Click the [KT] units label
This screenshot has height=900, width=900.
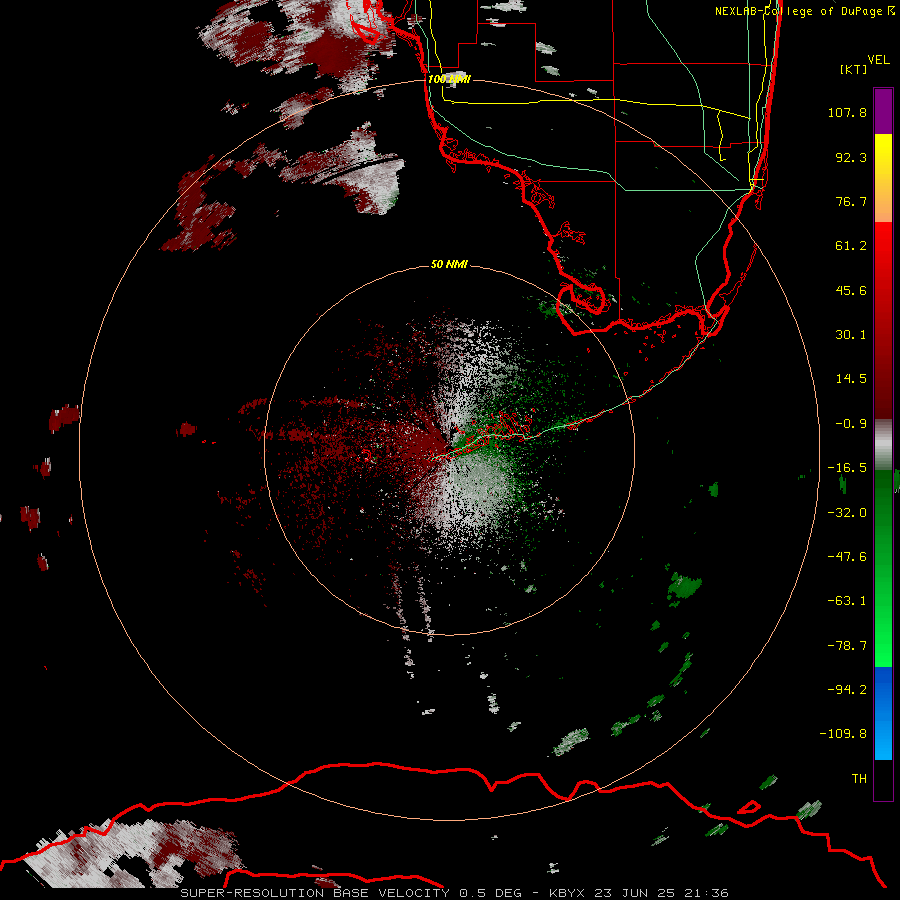854,69
